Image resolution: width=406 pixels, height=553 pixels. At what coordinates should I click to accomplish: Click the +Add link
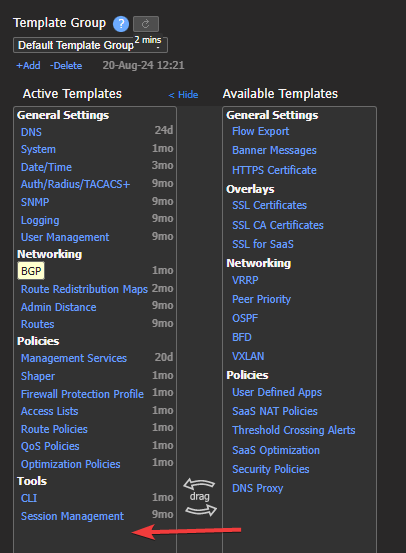pos(28,66)
